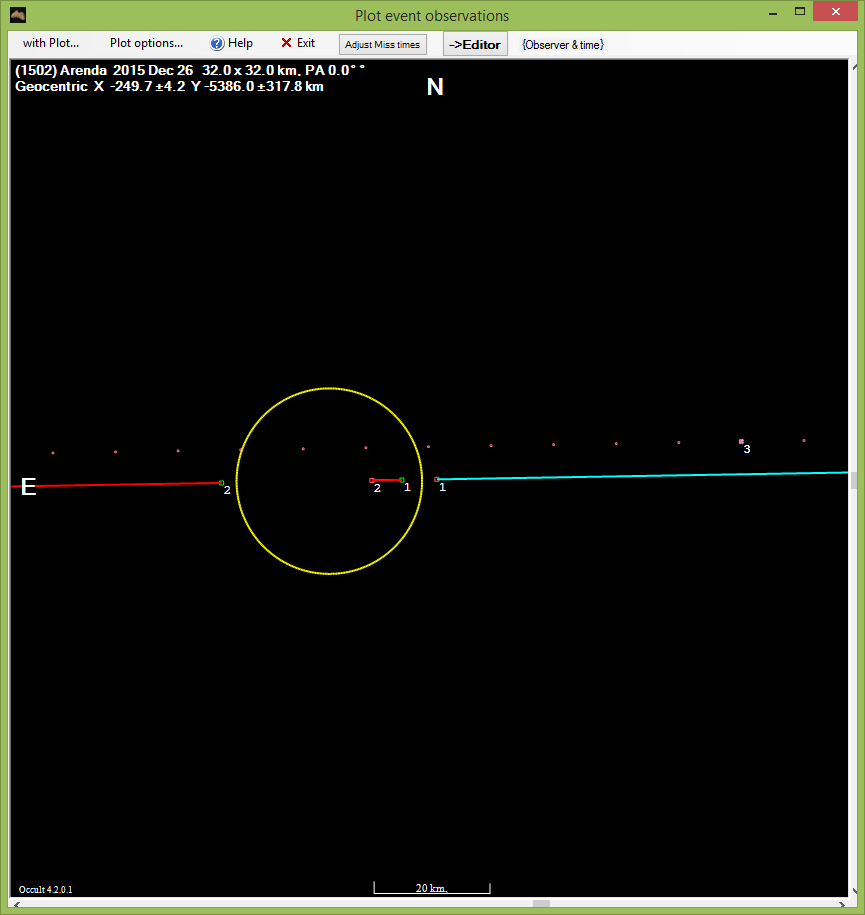865x915 pixels.
Task: Click the left arrow of horizontal scrollbar
Action: pos(16,904)
